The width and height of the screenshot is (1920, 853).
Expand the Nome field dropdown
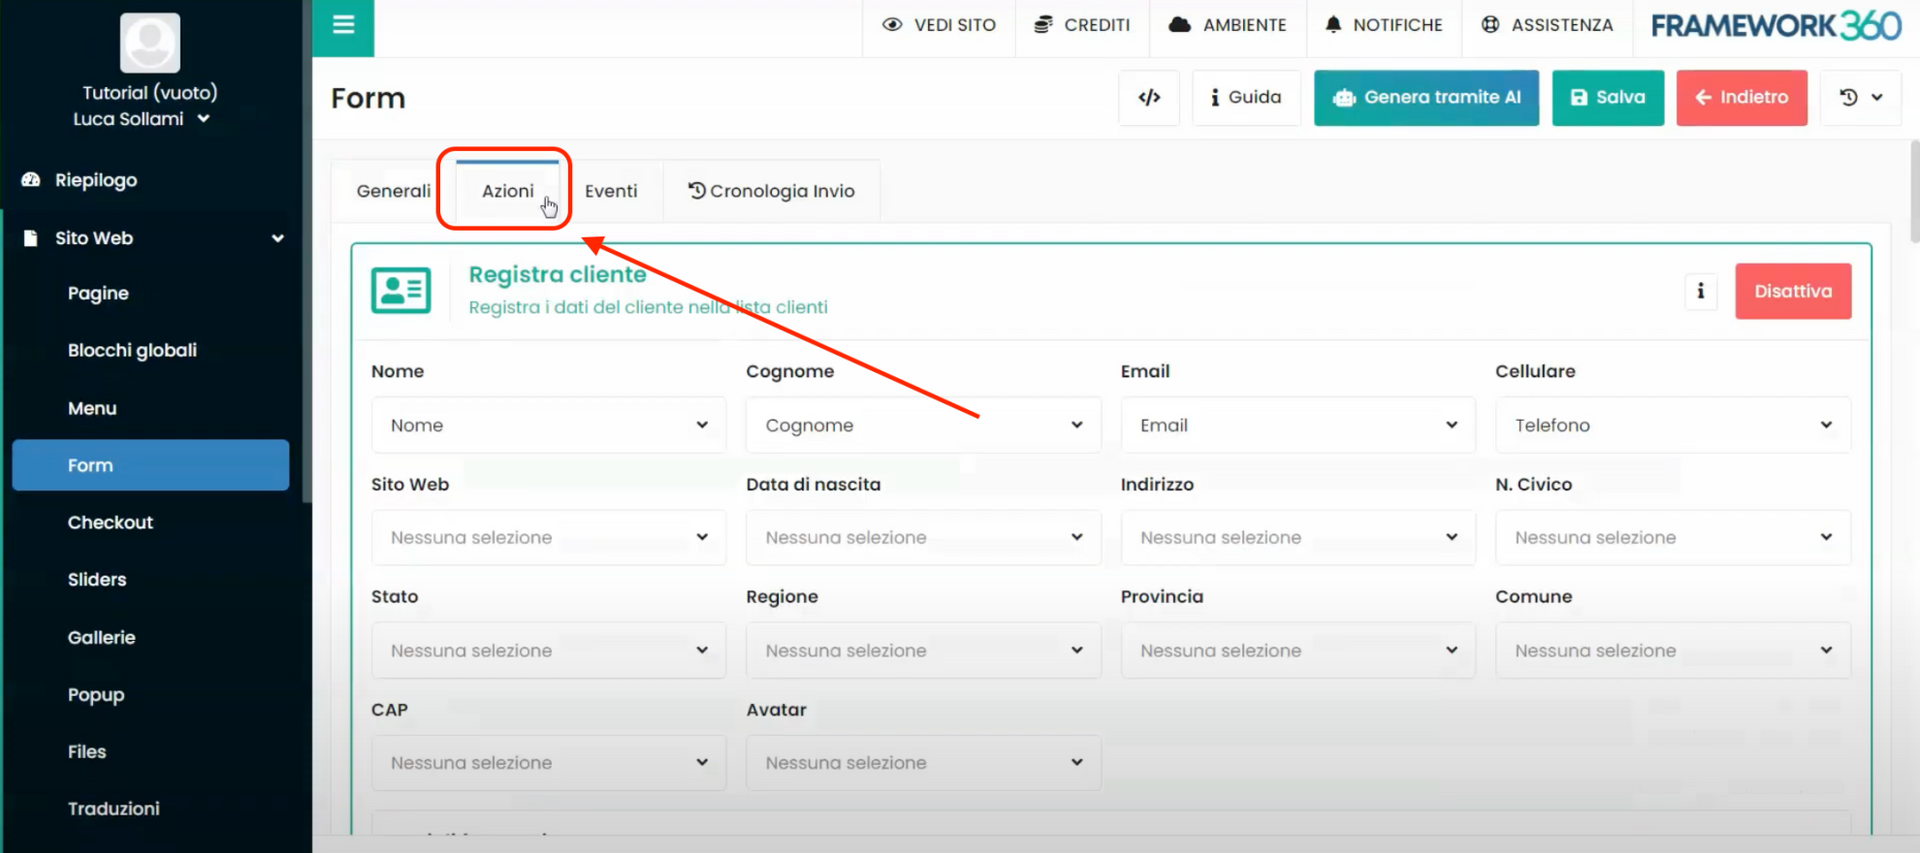pyautogui.click(x=548, y=426)
